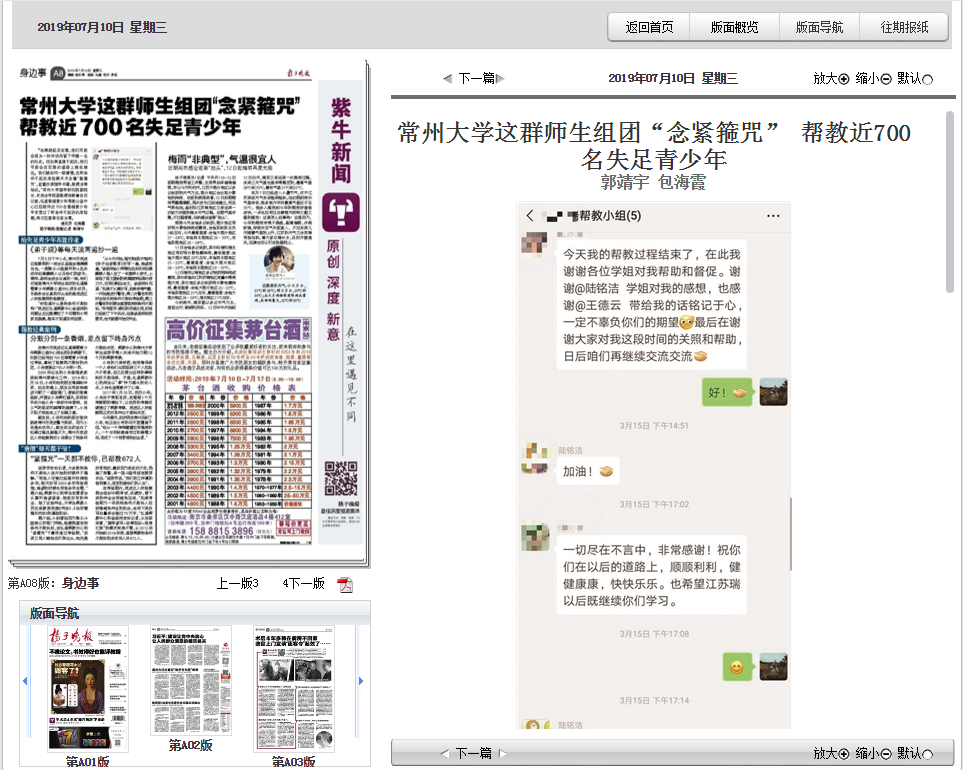This screenshot has height=770, width=963.
Task: Reset text size with top 默认 circle
Action: coord(927,79)
